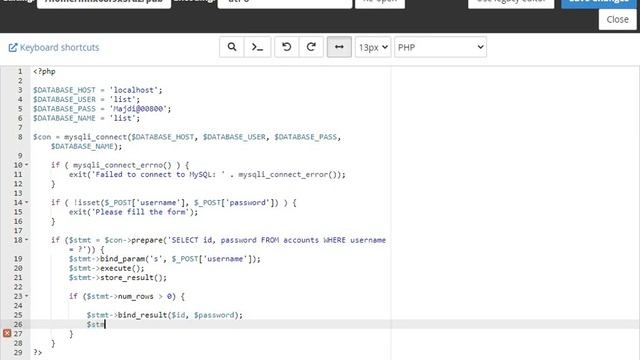This screenshot has height=360, width=640.
Task: Click the $stmt->store_result(); line
Action: point(118,278)
